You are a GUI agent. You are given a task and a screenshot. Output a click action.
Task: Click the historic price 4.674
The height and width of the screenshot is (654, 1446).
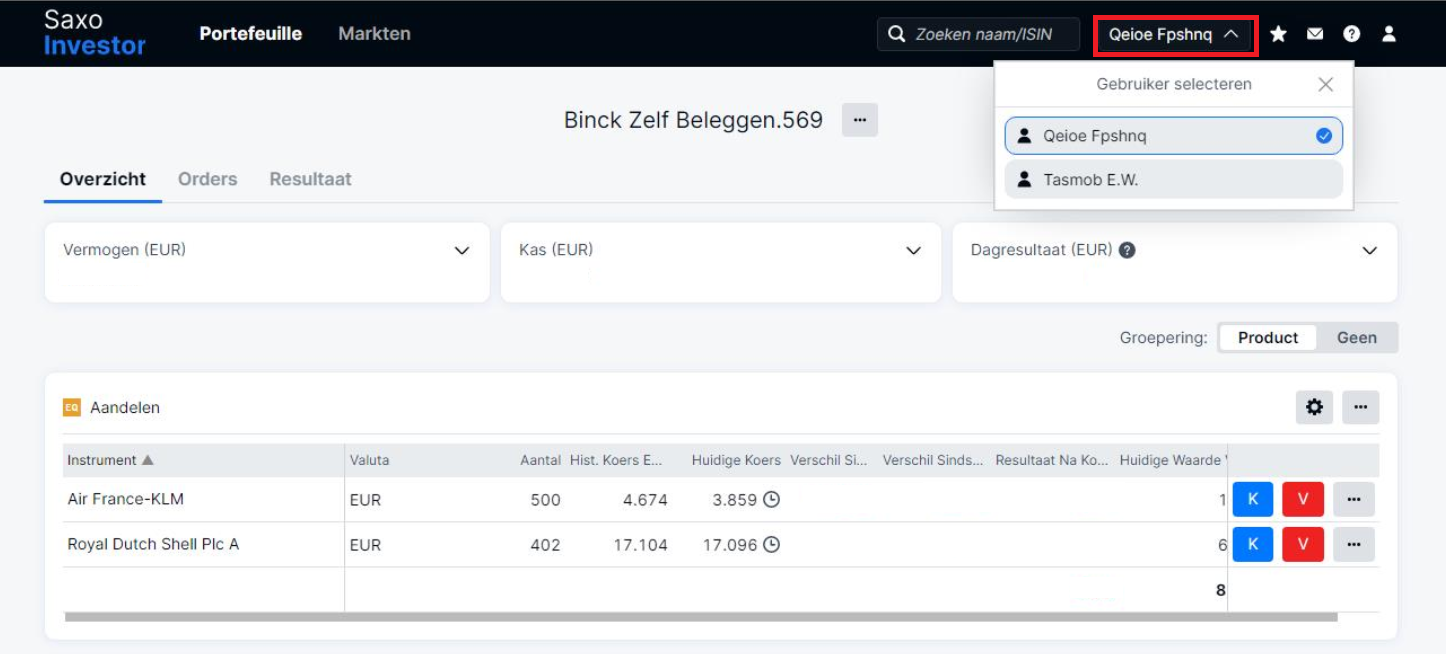[645, 500]
